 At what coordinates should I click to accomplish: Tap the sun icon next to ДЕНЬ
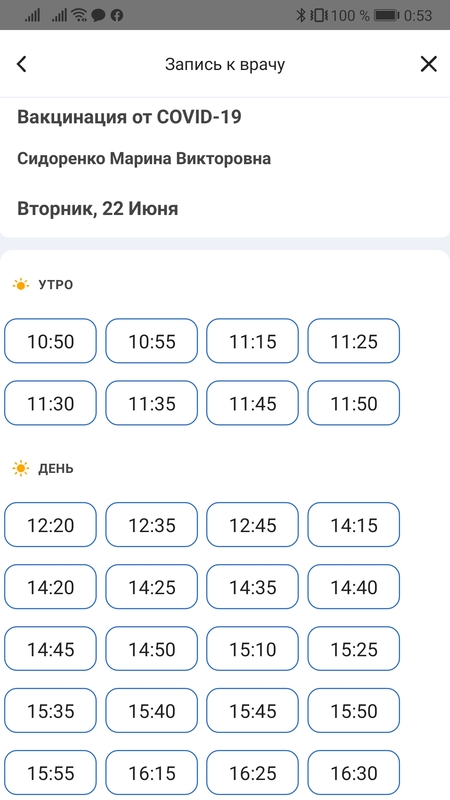tap(21, 468)
